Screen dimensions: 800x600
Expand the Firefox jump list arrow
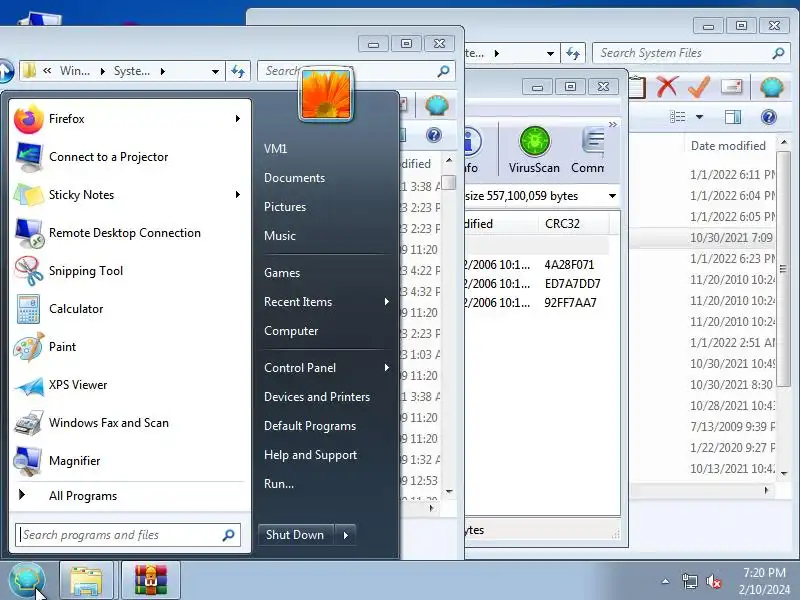point(238,119)
